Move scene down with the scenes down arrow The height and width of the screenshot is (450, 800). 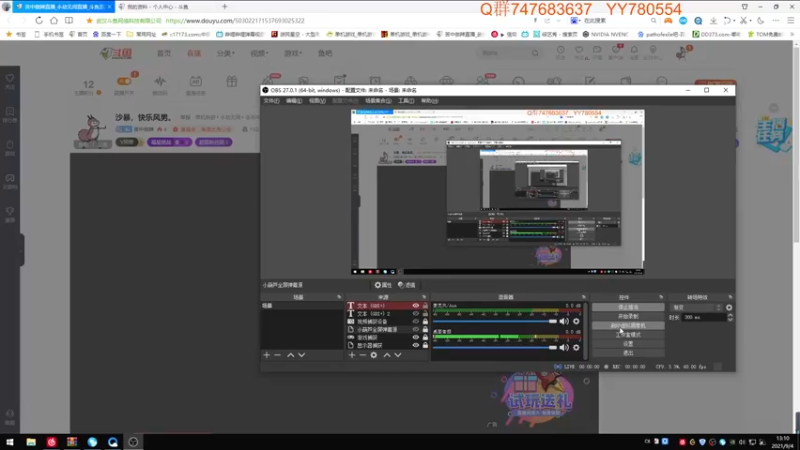click(x=302, y=355)
